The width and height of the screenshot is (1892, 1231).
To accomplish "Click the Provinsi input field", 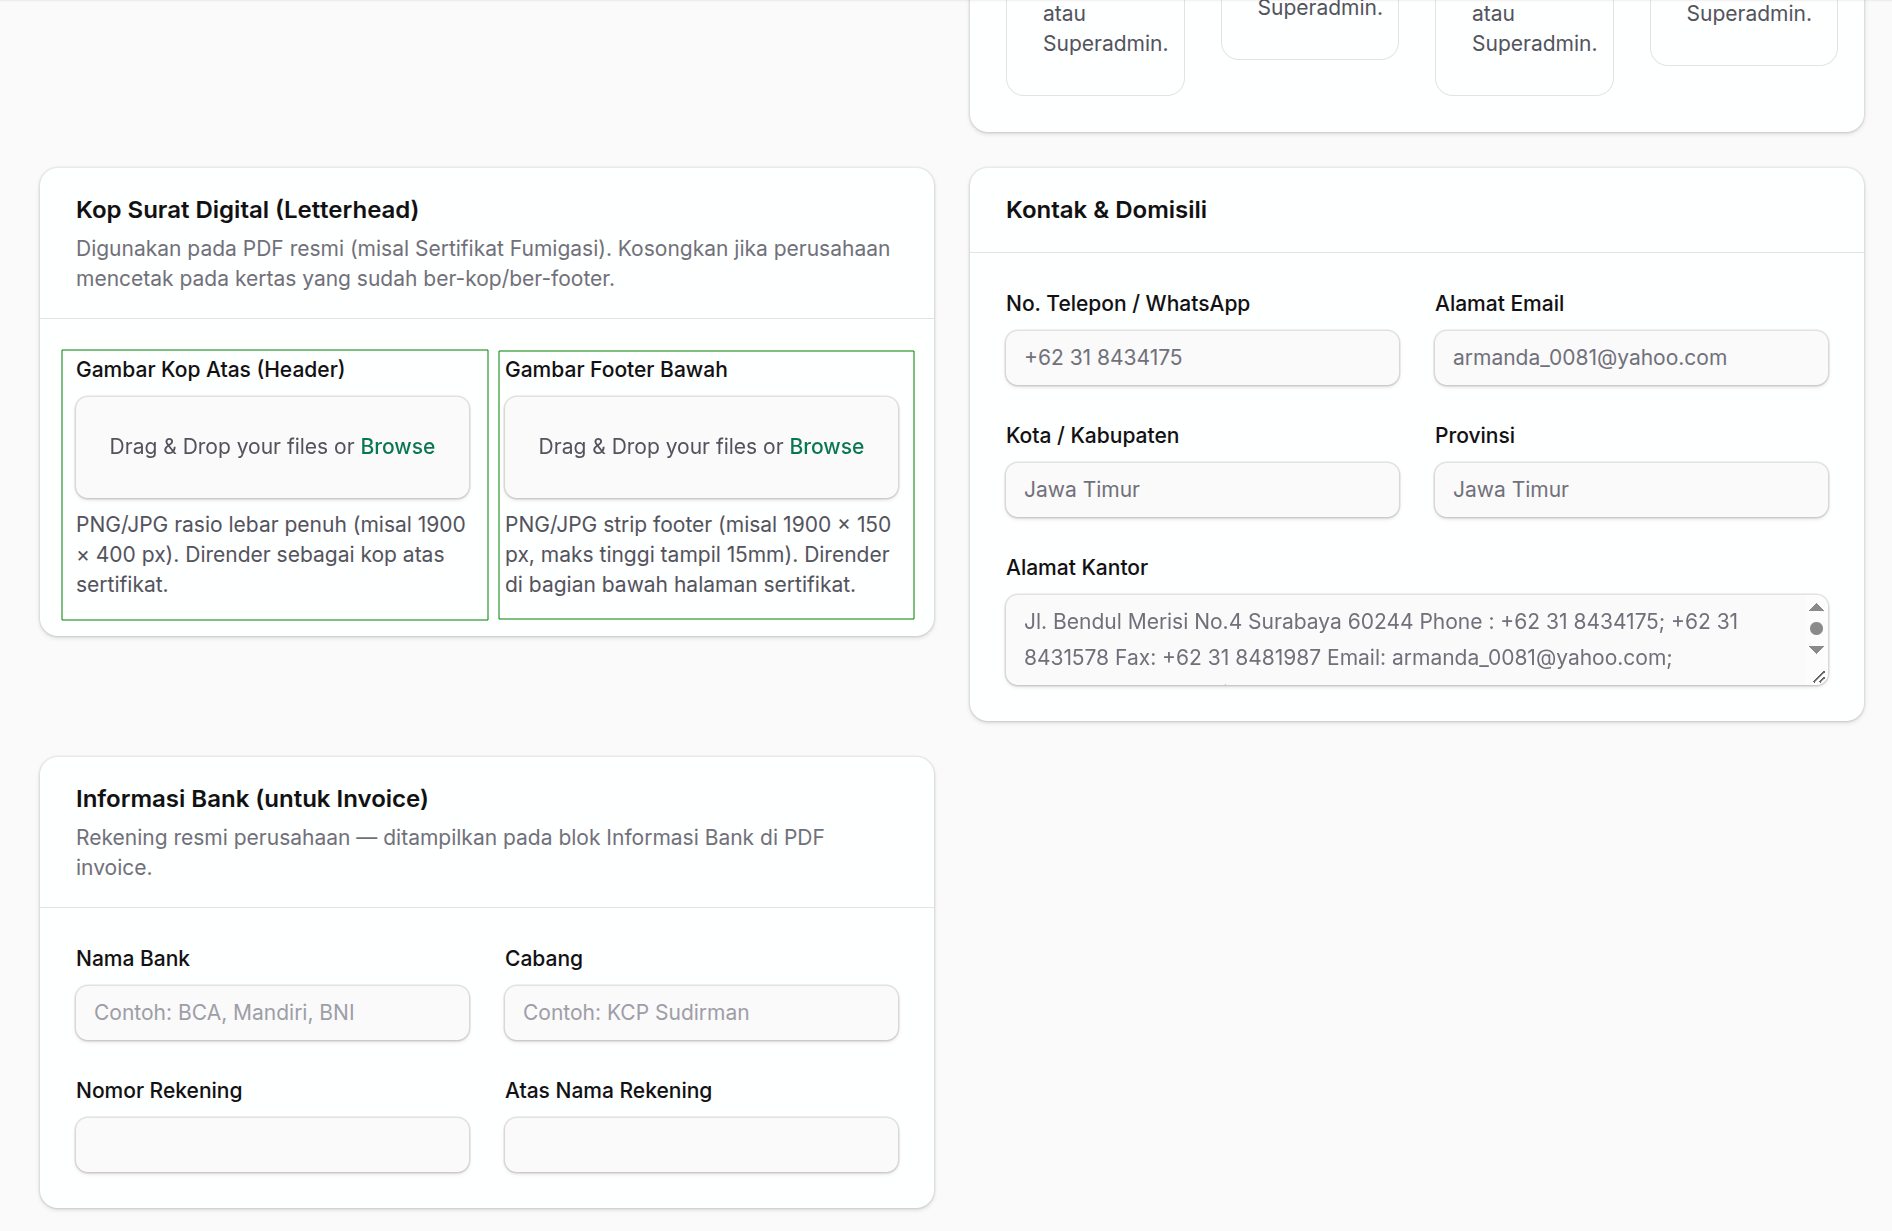I will point(1631,490).
